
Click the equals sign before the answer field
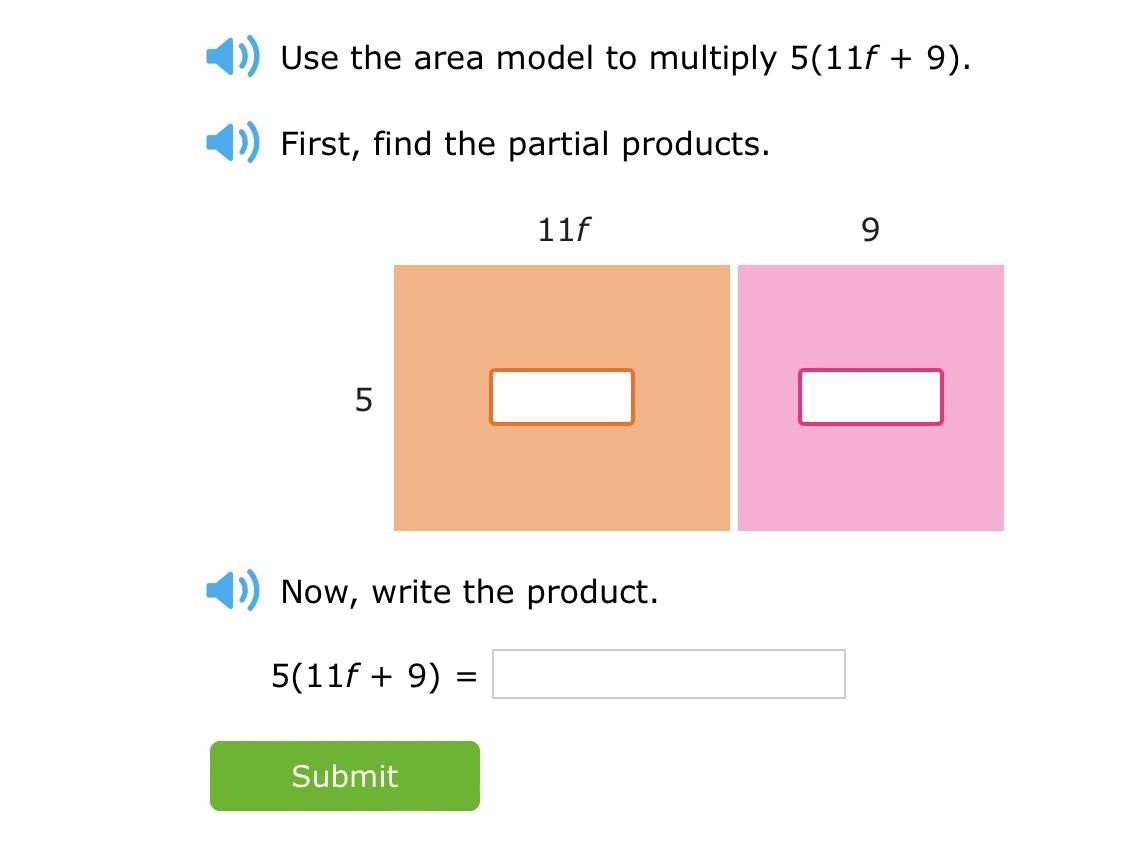click(x=466, y=677)
